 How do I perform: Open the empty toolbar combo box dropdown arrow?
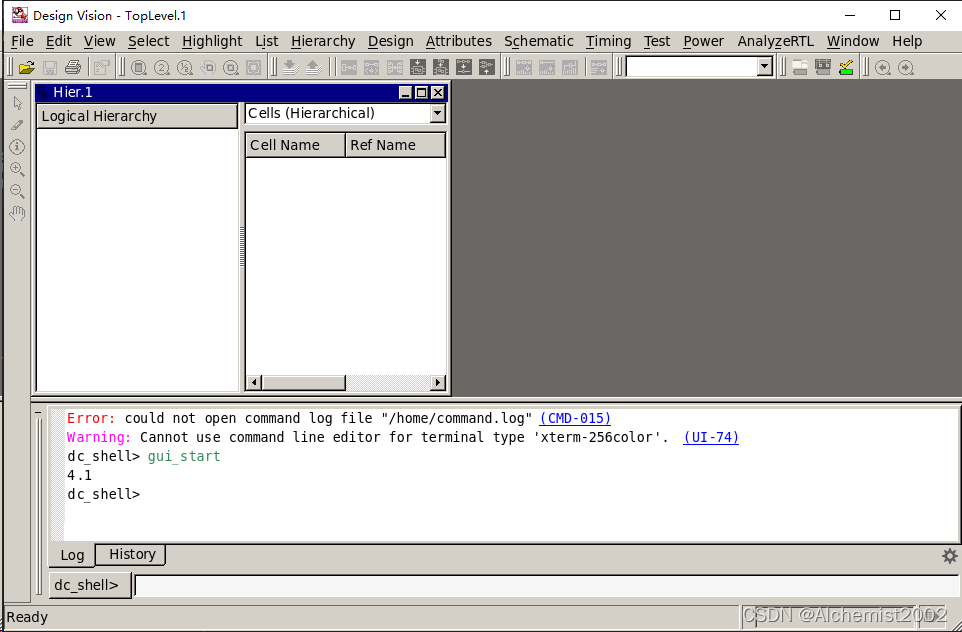764,66
